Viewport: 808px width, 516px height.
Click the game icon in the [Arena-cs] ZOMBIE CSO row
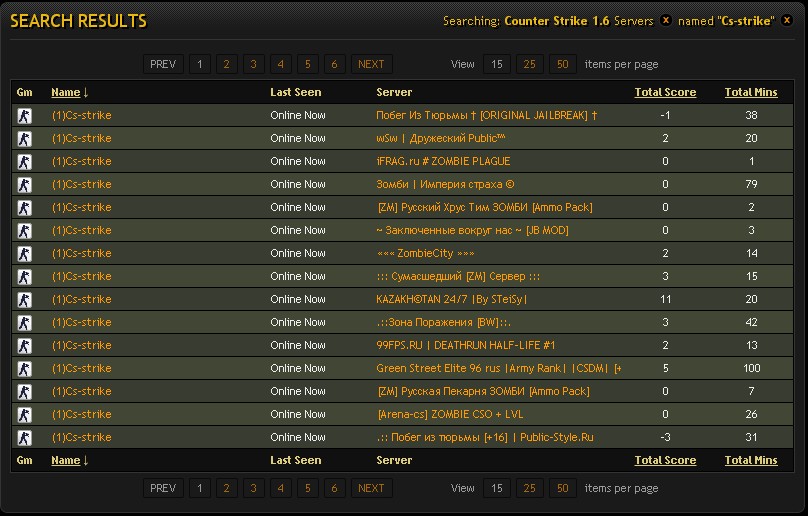pos(24,415)
